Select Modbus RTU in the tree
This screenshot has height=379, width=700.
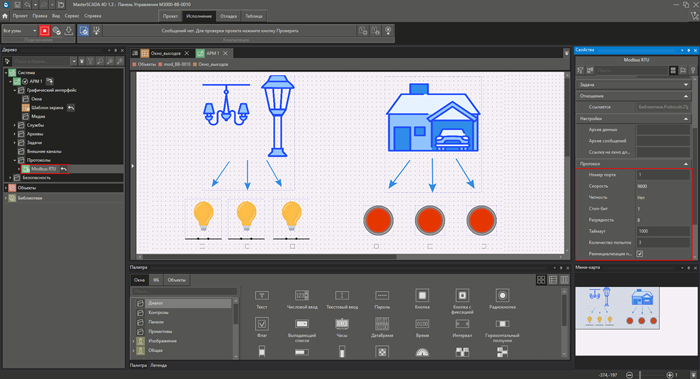(x=43, y=169)
